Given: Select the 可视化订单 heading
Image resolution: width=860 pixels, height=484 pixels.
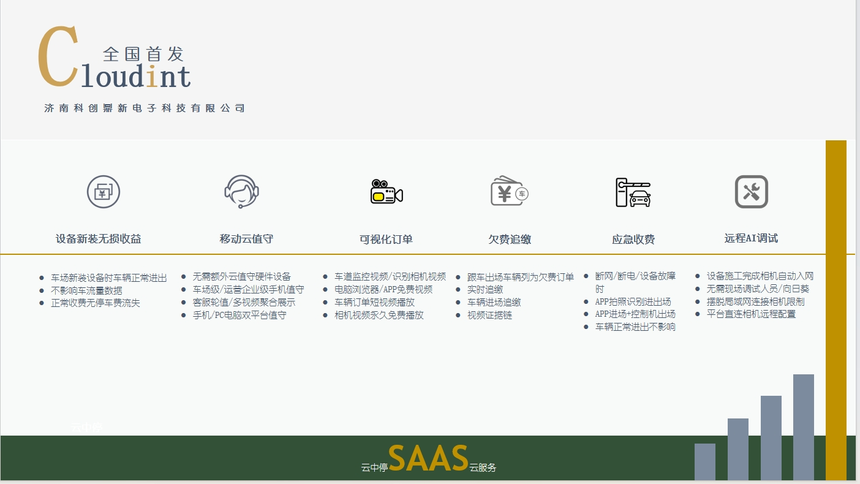Looking at the screenshot, I should pos(386,239).
